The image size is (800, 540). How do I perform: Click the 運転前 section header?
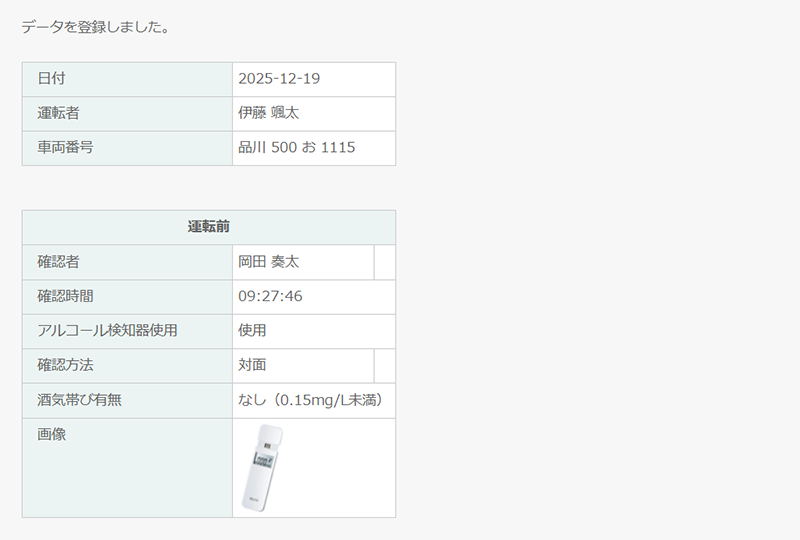tap(209, 227)
